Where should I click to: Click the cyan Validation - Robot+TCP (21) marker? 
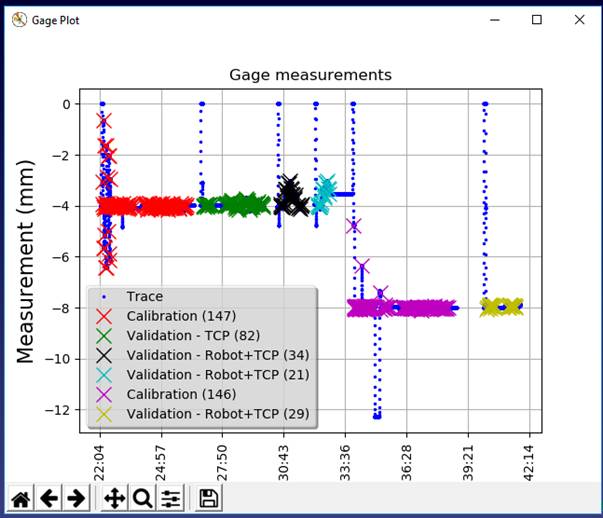(106, 374)
